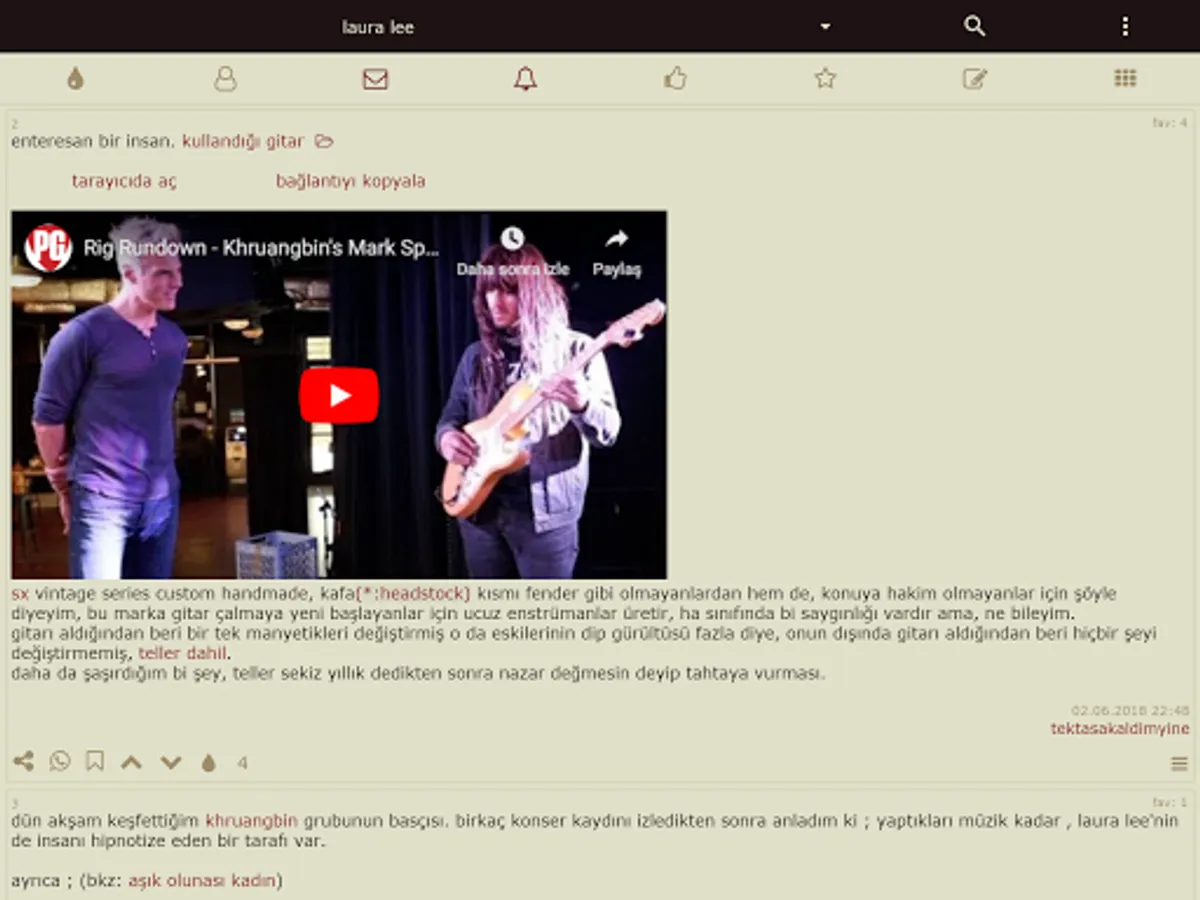
Task: Play the Rig Rundown YouTube video
Action: pos(339,395)
